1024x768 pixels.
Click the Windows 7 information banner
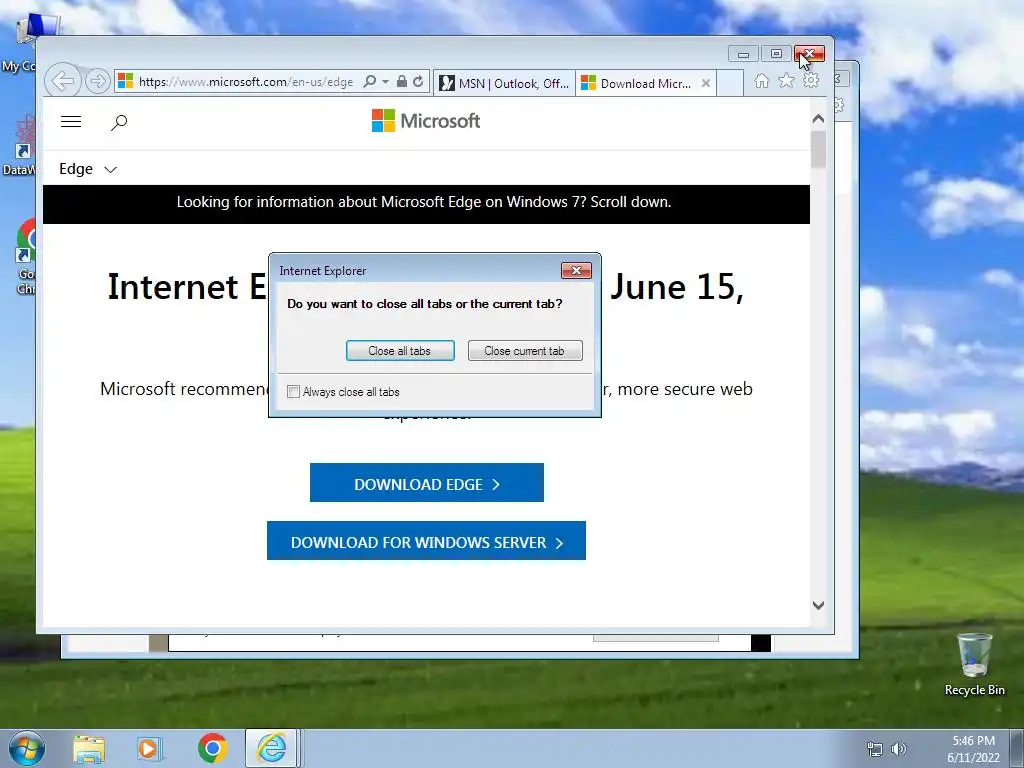point(426,204)
